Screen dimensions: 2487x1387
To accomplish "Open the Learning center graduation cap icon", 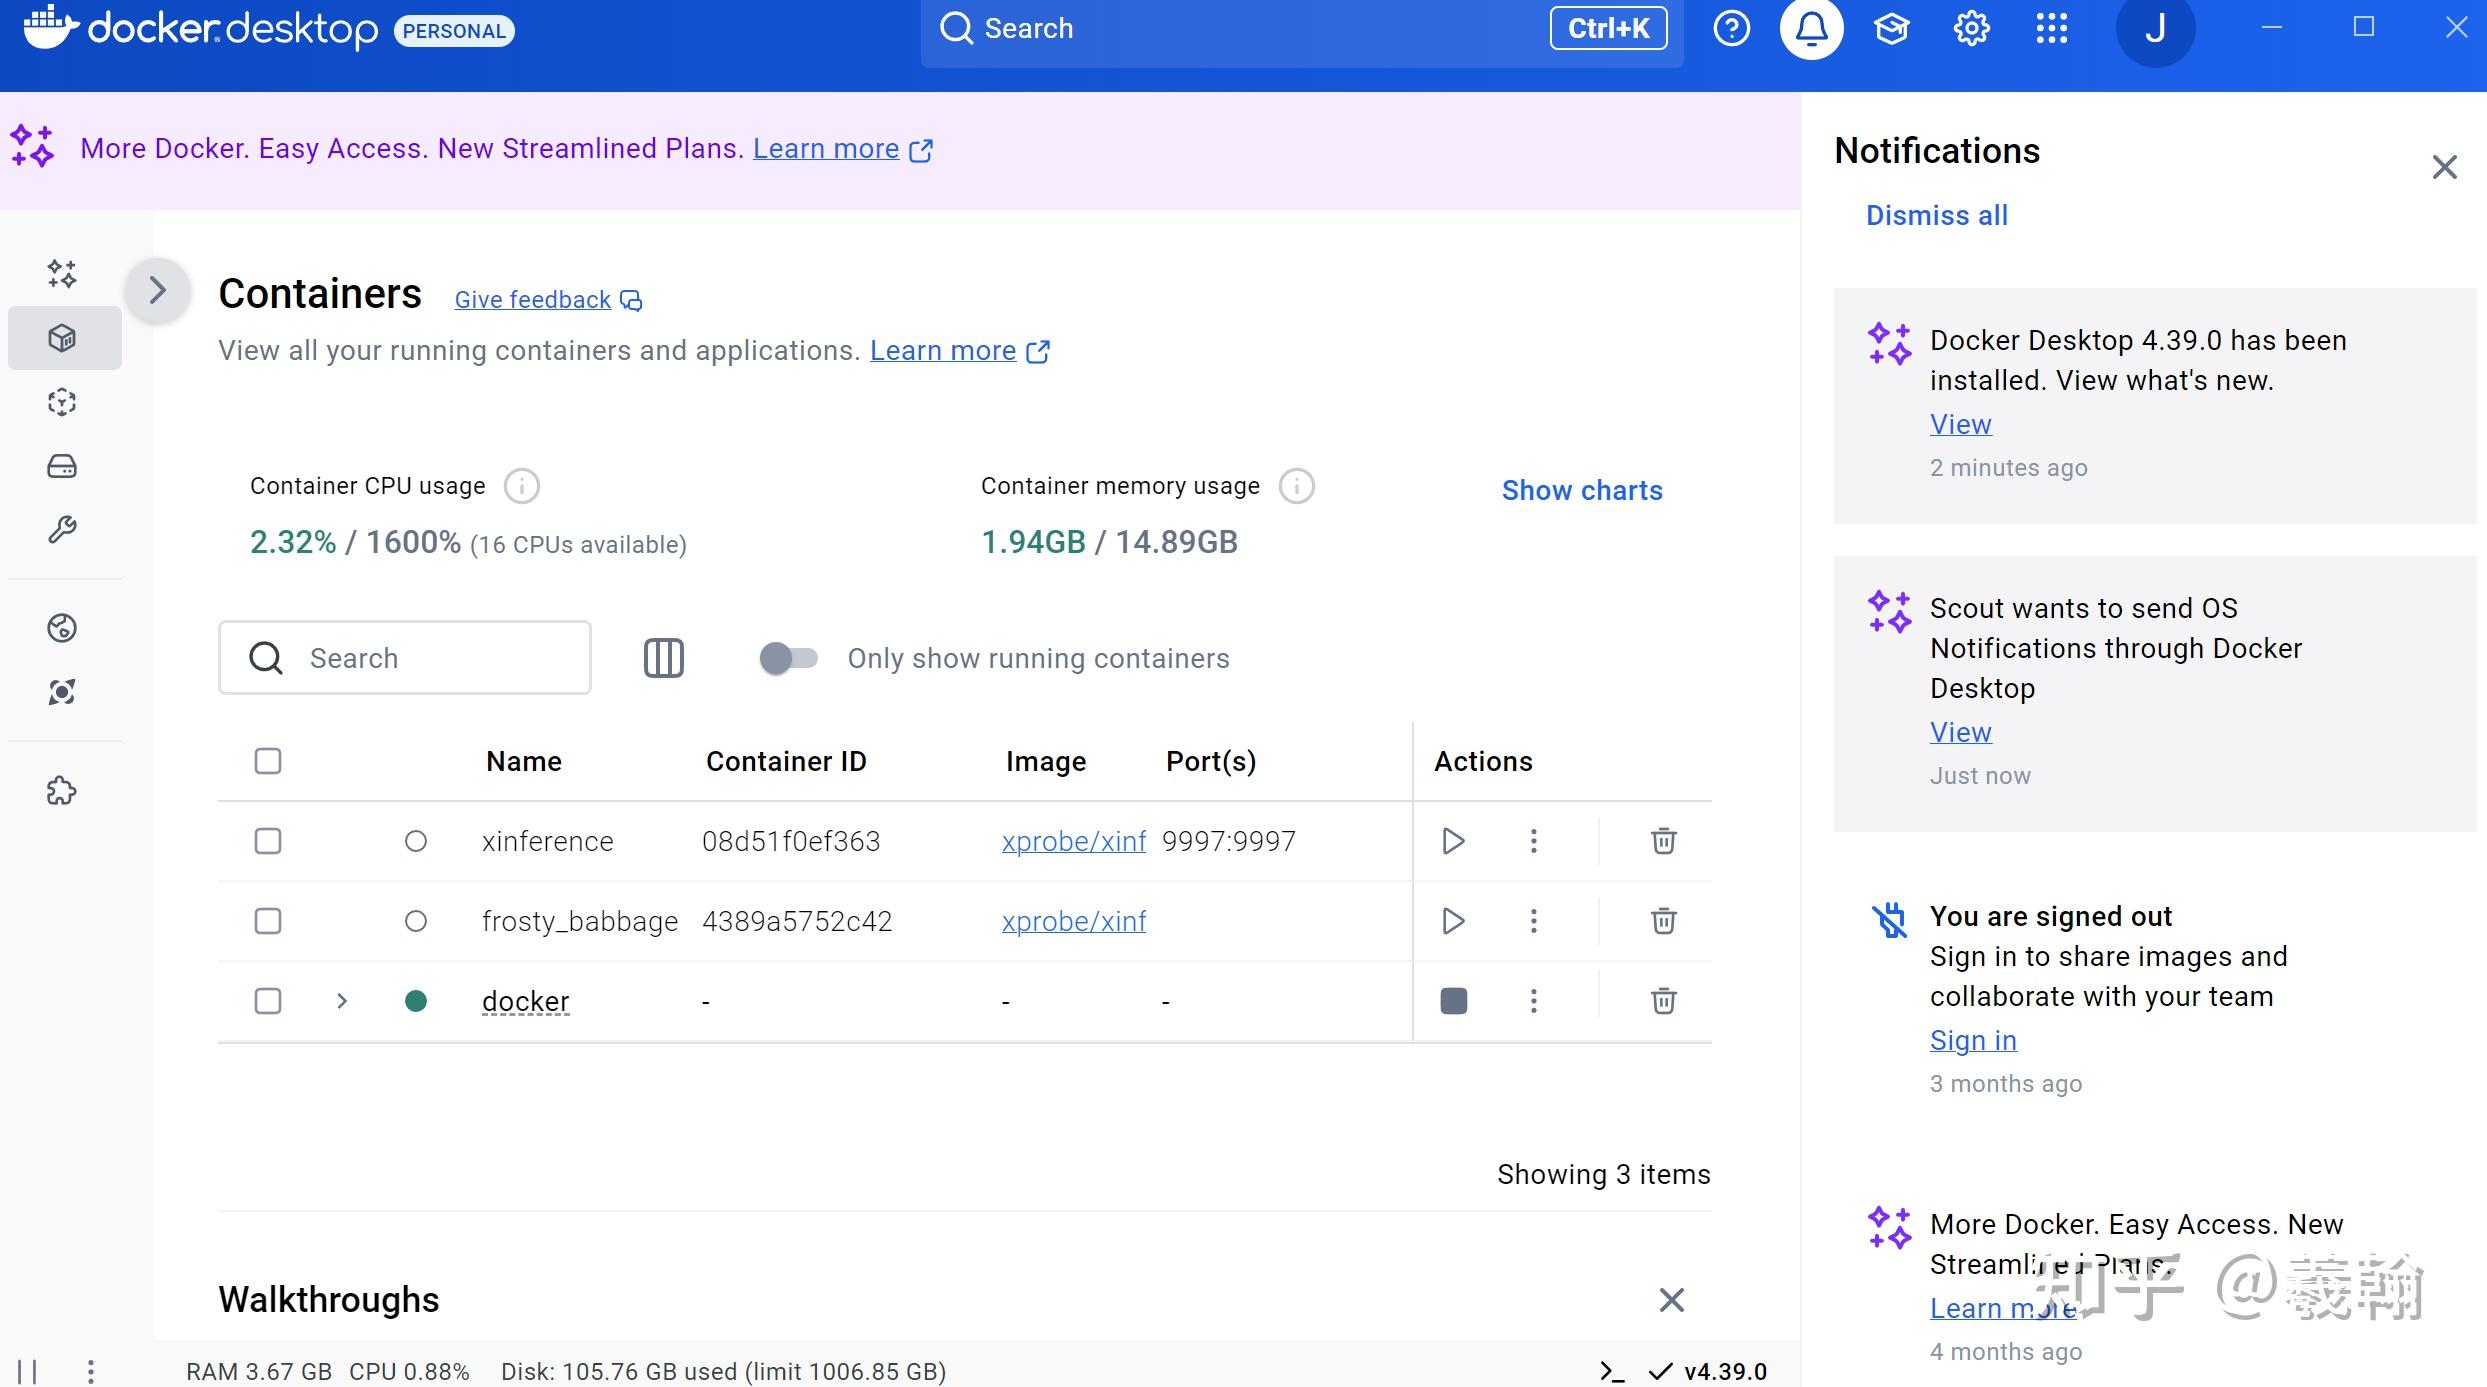I will click(1891, 29).
